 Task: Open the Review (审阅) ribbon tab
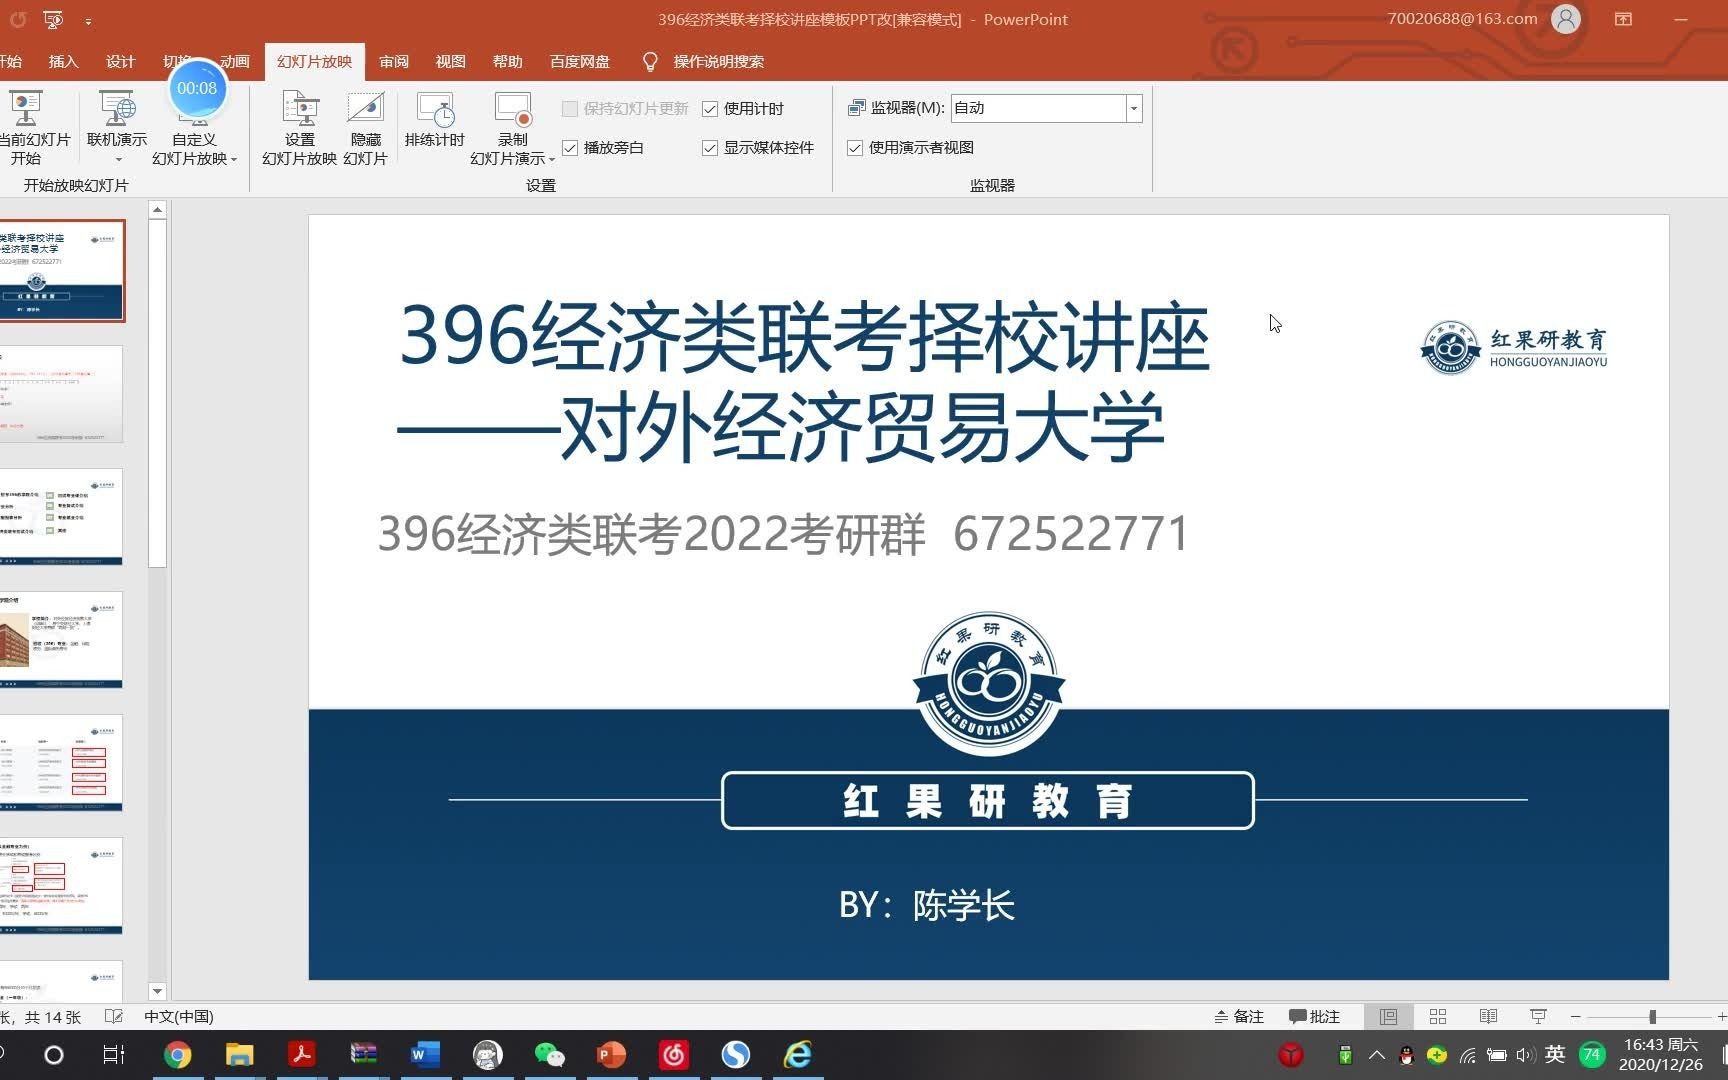coord(394,61)
